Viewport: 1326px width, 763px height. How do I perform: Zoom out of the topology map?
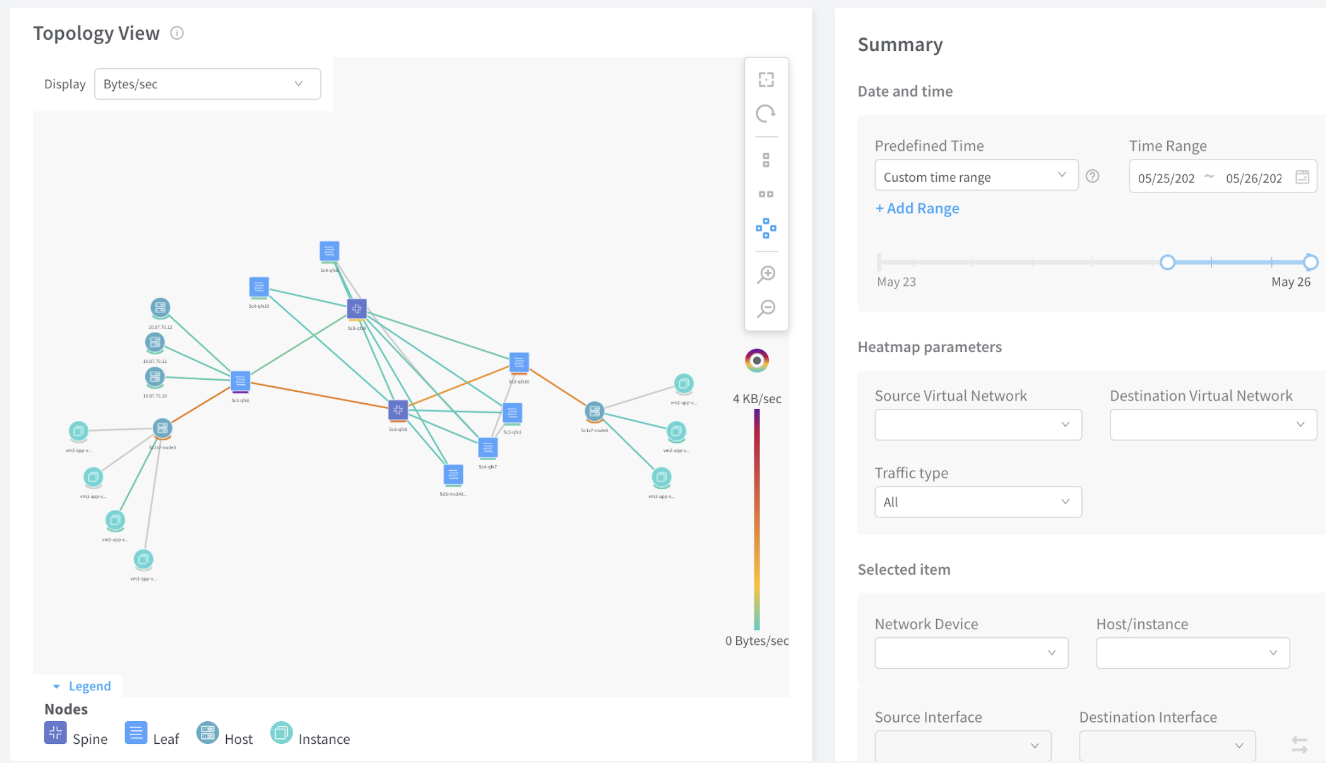tap(766, 308)
